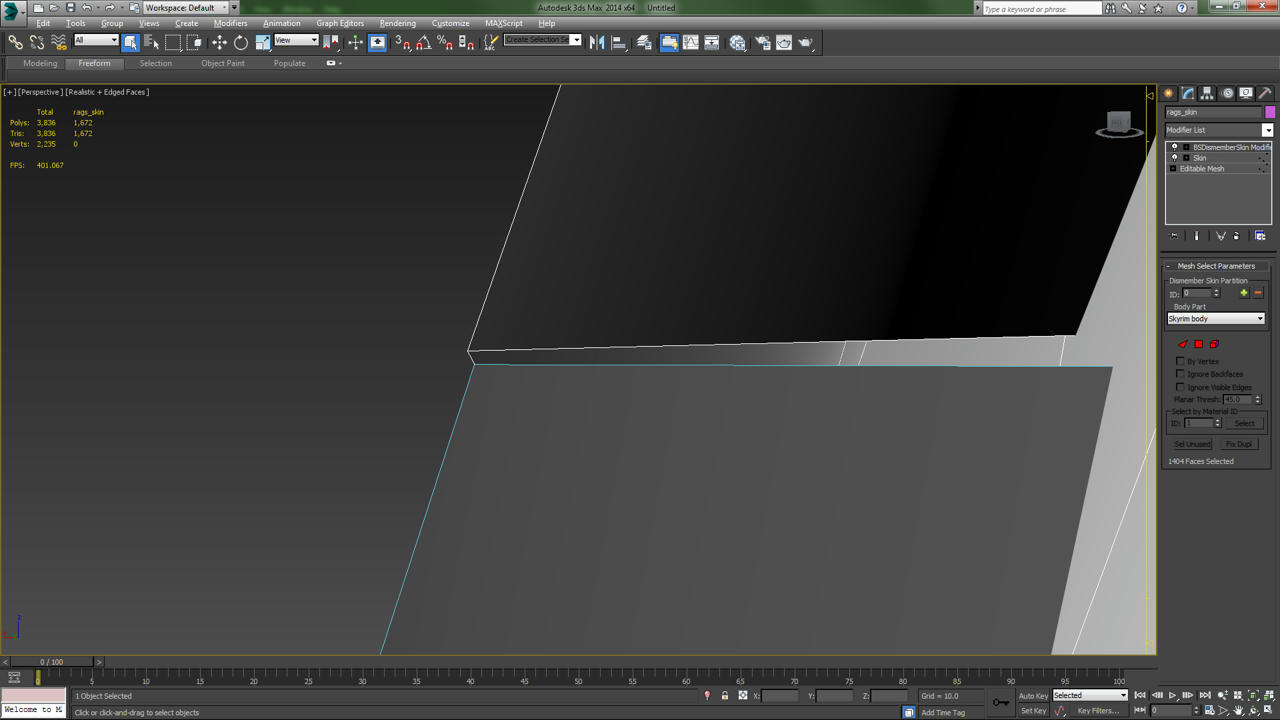Click the Set Key button

(x=1033, y=711)
